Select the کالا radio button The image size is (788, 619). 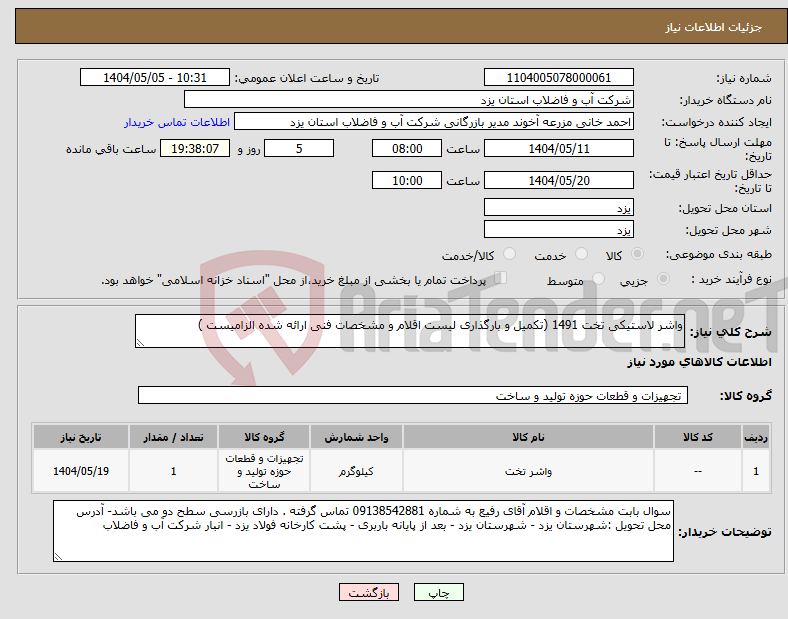pyautogui.click(x=637, y=254)
